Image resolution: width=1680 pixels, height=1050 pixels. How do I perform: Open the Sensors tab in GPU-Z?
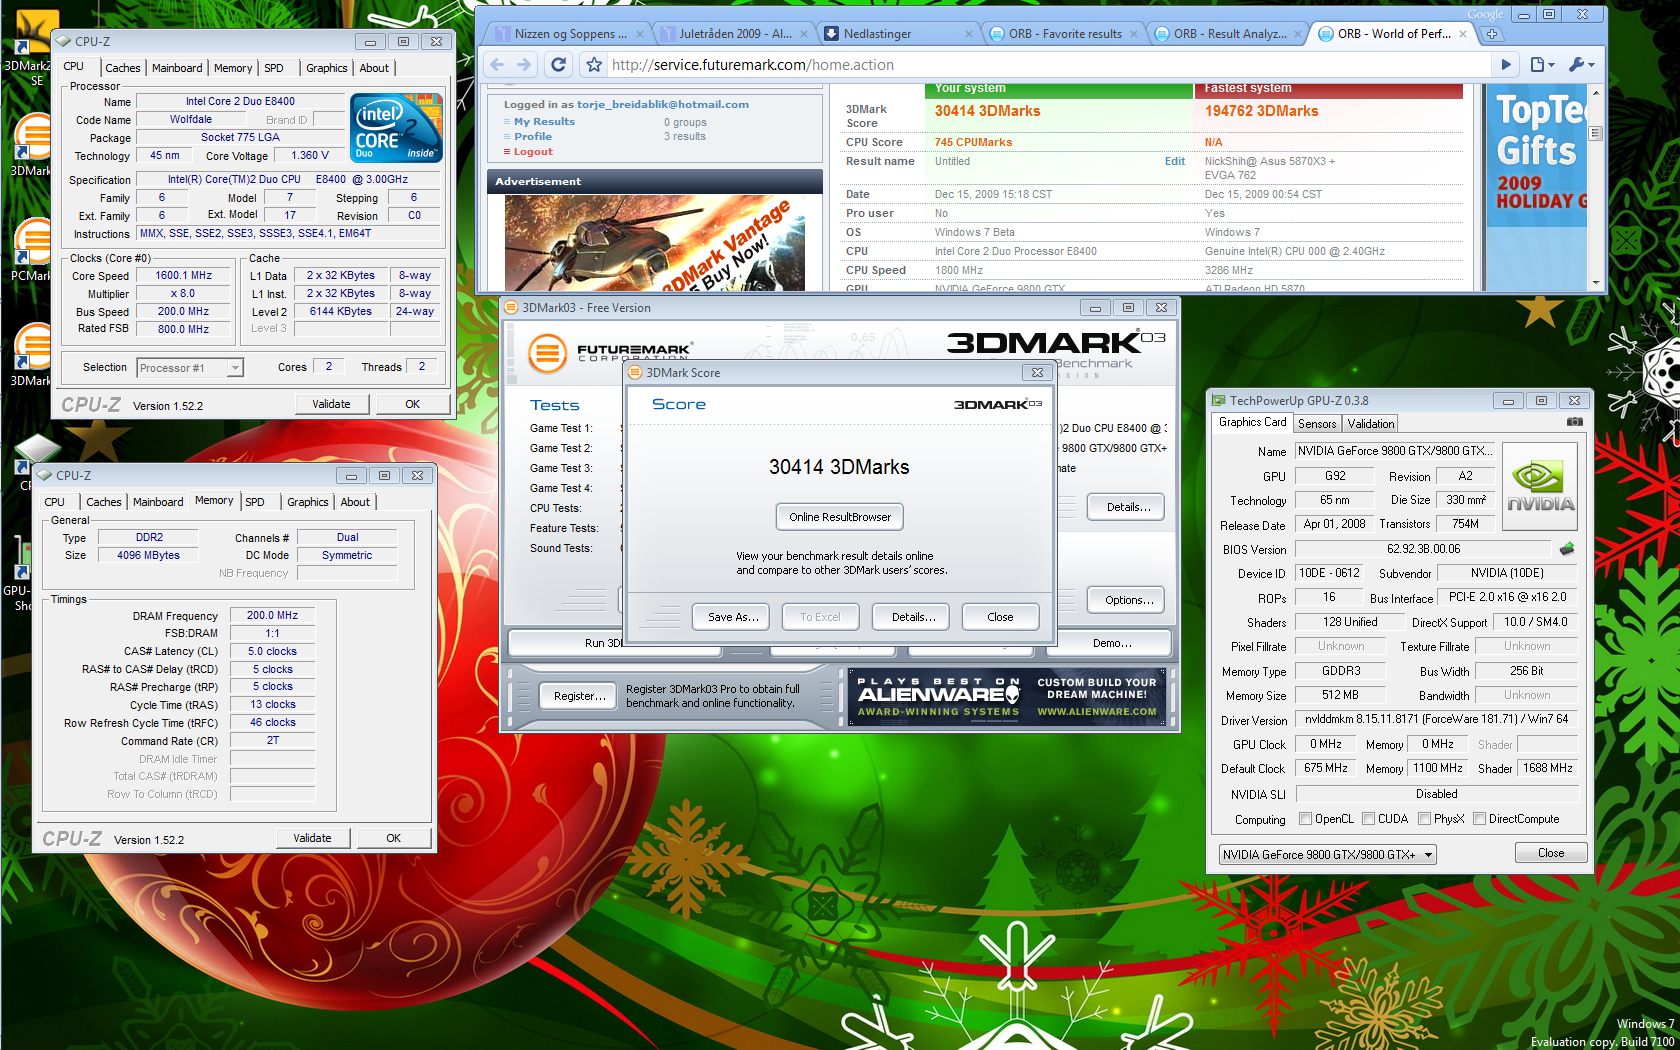[1317, 424]
